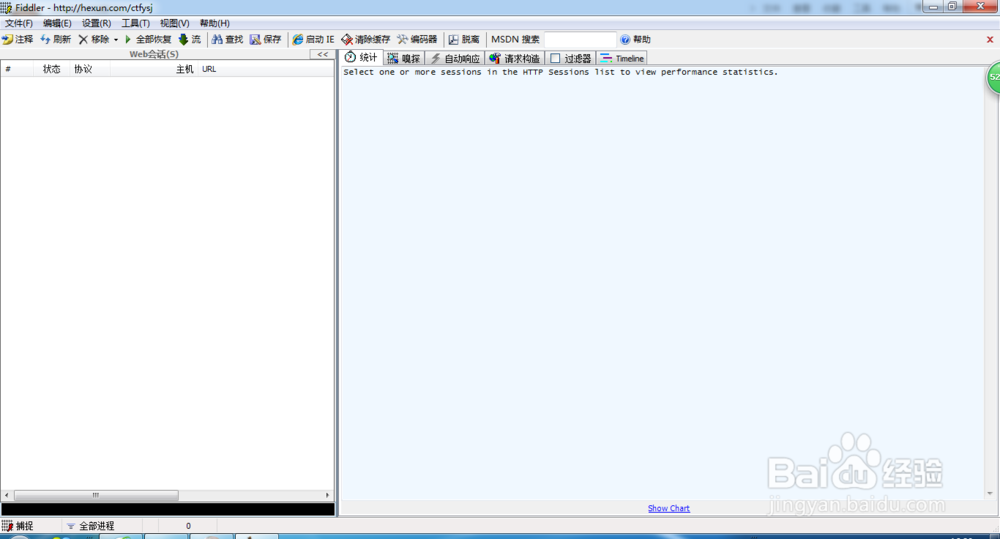
Task: Open the 视图(V) menu
Action: [175, 23]
